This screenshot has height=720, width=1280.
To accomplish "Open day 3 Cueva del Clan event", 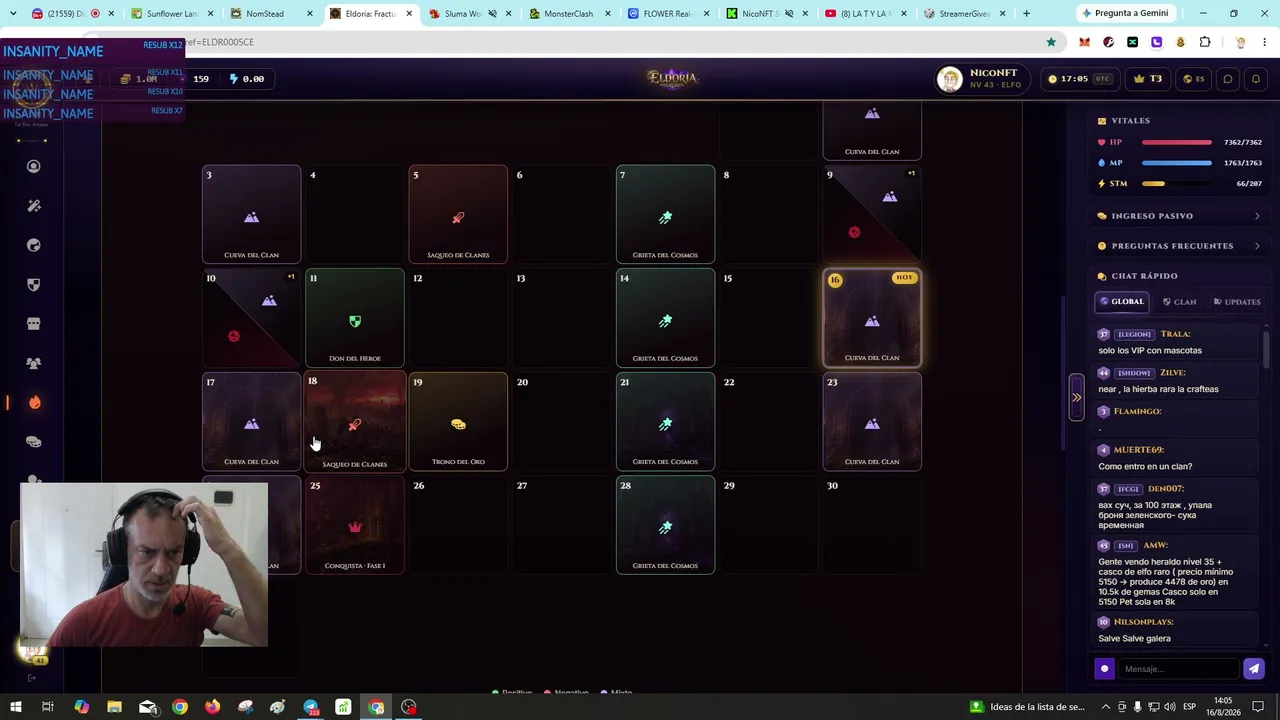I will 251,214.
